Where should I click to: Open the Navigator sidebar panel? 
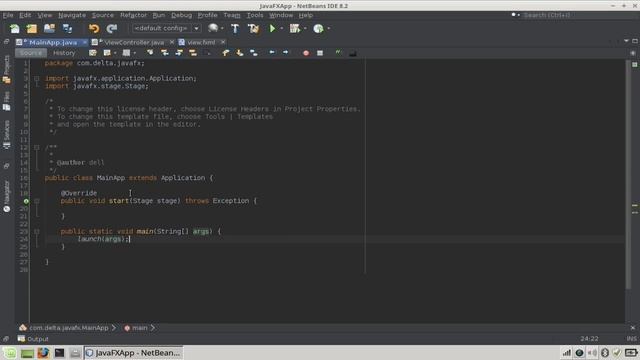[7, 196]
